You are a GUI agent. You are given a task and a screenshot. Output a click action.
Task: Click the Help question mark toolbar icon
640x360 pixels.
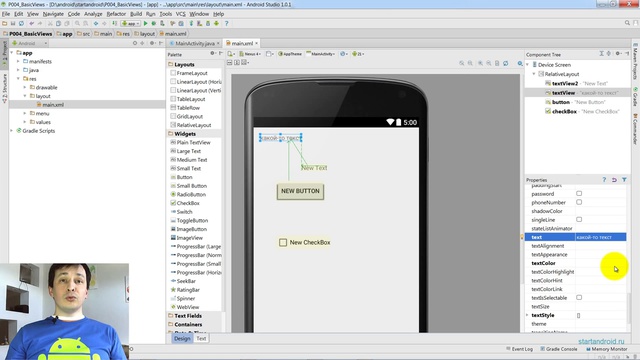tap(227, 24)
